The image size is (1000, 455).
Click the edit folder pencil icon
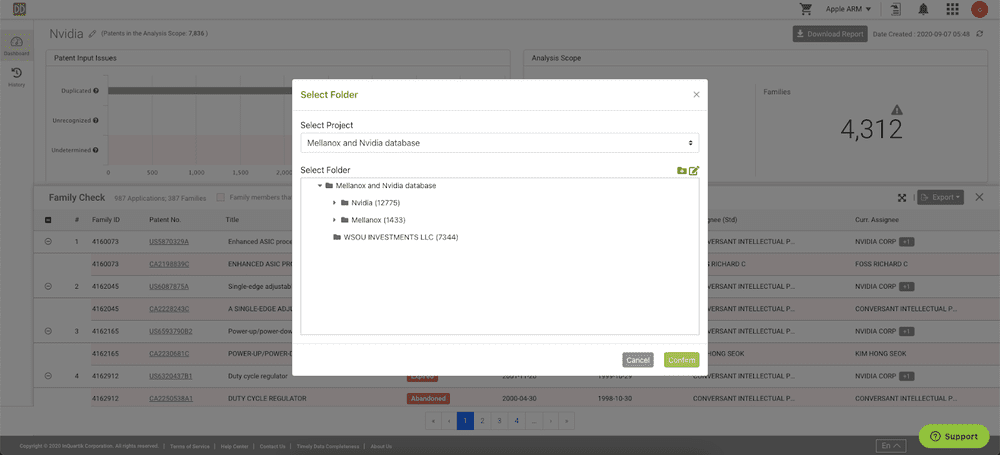pyautogui.click(x=694, y=170)
